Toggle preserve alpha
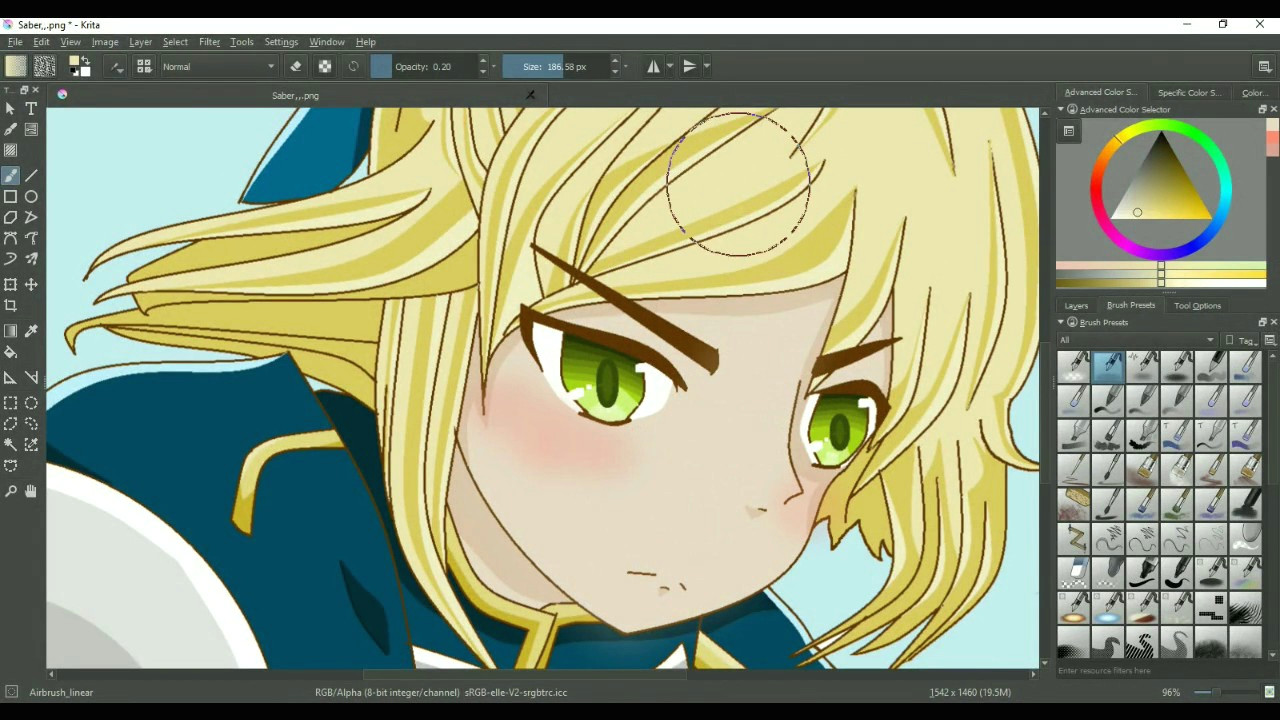1280x720 pixels. coord(325,66)
